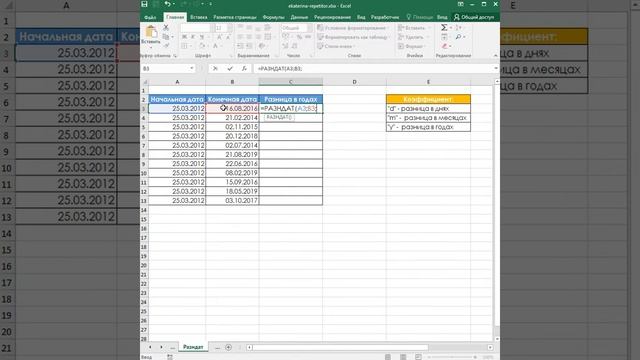Click macro recording icon in status bar
This screenshot has width=640, height=360.
(x=170, y=357)
